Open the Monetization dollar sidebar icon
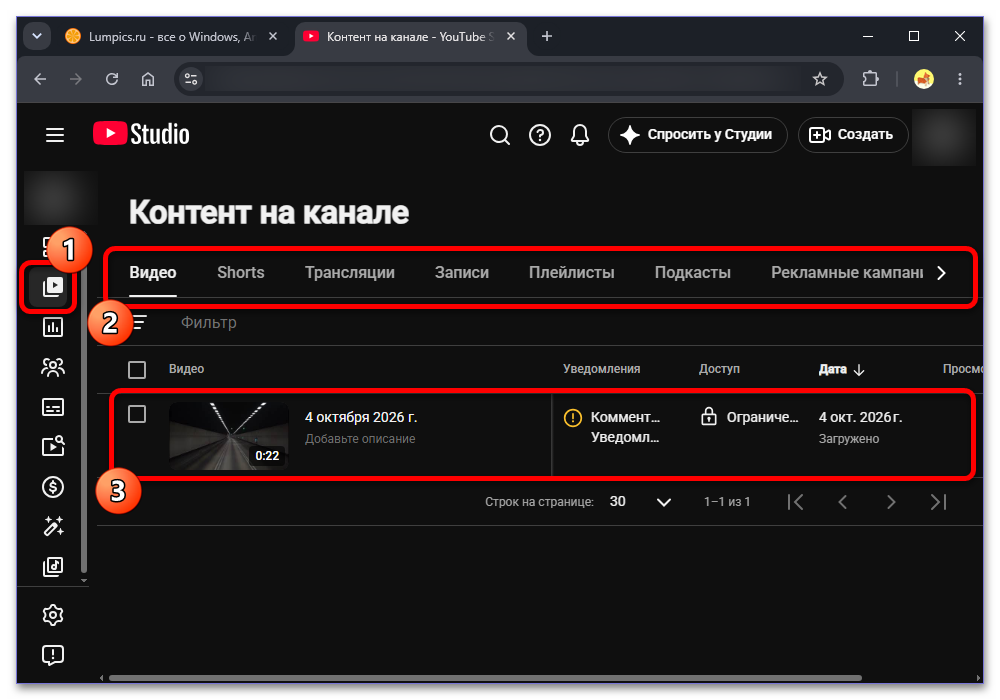Viewport: 1000px width, 700px height. [x=53, y=487]
